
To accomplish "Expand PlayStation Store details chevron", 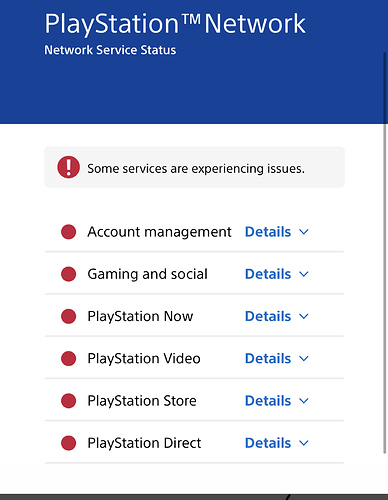I will tap(304, 401).
